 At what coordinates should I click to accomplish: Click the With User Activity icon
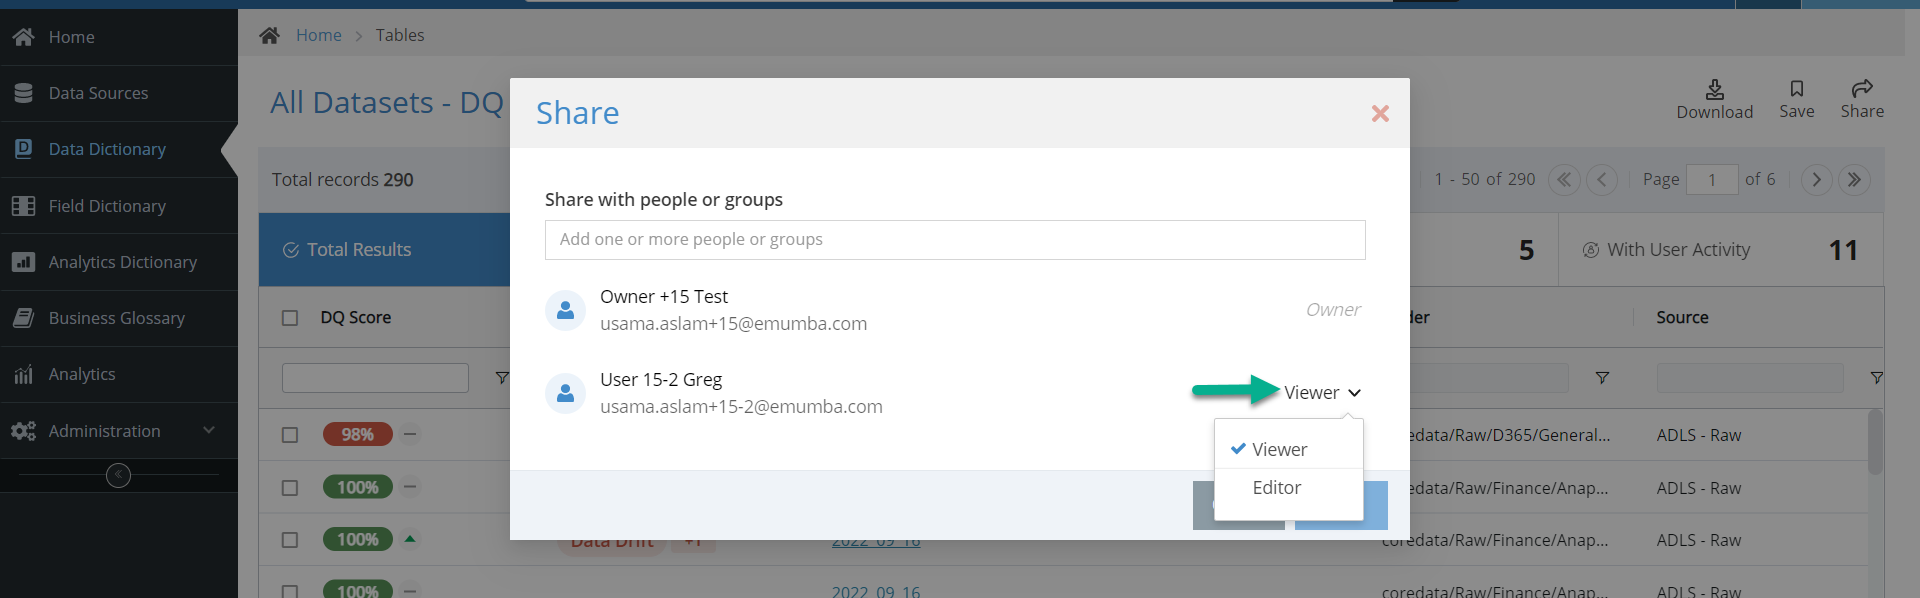[1590, 250]
